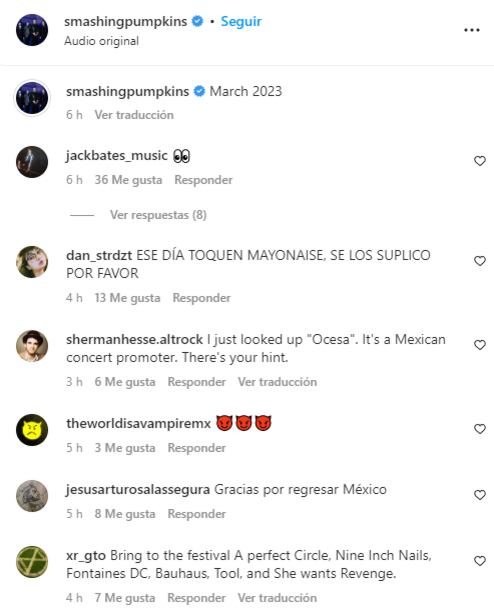Tap heart on theworldisavampiremx's comment

(x=480, y=429)
